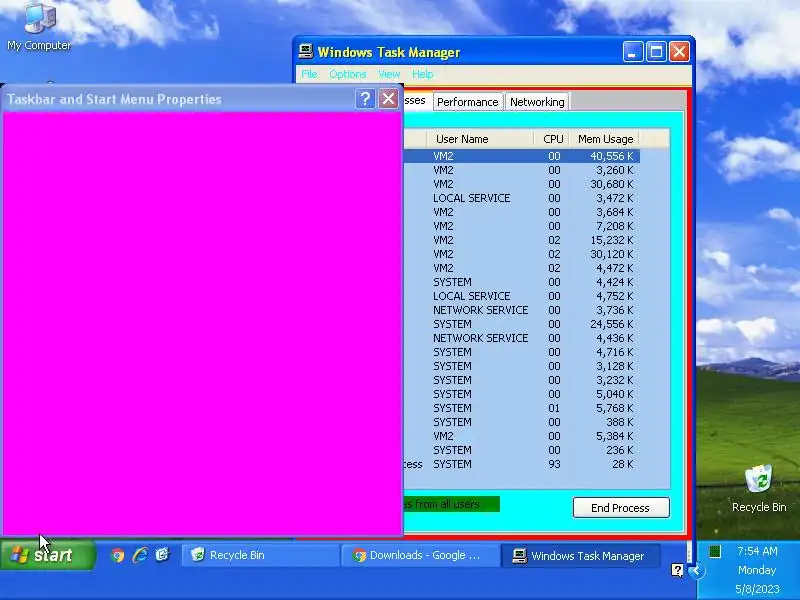The width and height of the screenshot is (800, 600).
Task: Sort processes by CPU column header
Action: click(x=552, y=139)
